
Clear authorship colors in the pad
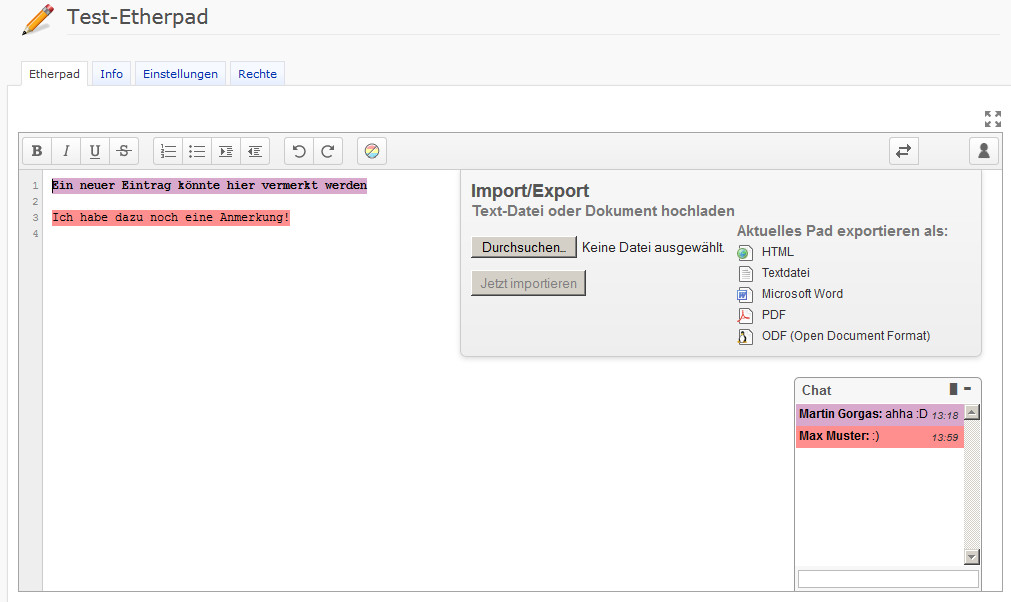pyautogui.click(x=372, y=151)
